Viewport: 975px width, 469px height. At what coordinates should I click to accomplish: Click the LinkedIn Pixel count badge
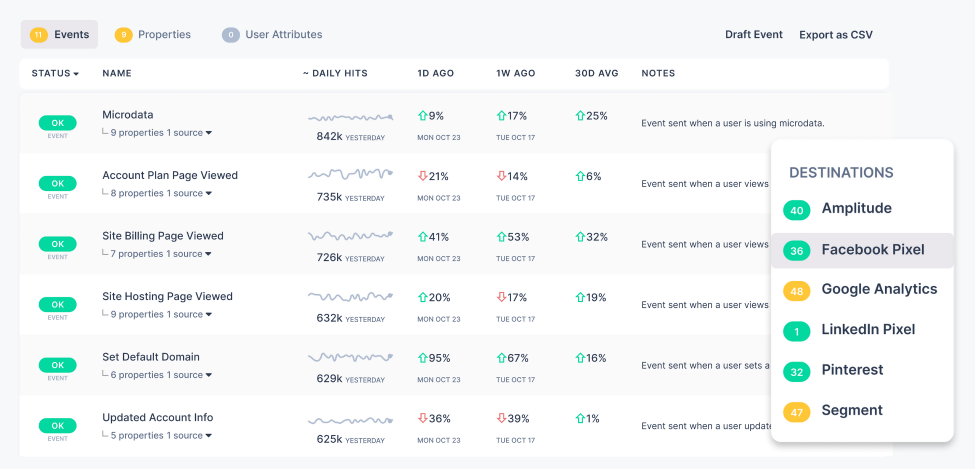tap(797, 330)
